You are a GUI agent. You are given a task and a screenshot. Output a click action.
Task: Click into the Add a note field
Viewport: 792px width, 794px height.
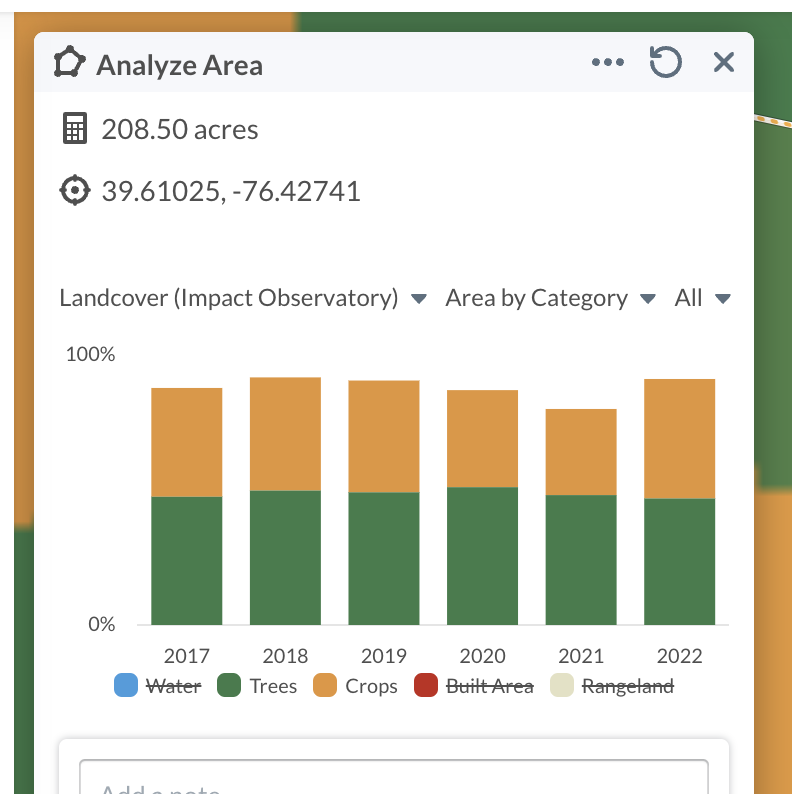coord(393,777)
